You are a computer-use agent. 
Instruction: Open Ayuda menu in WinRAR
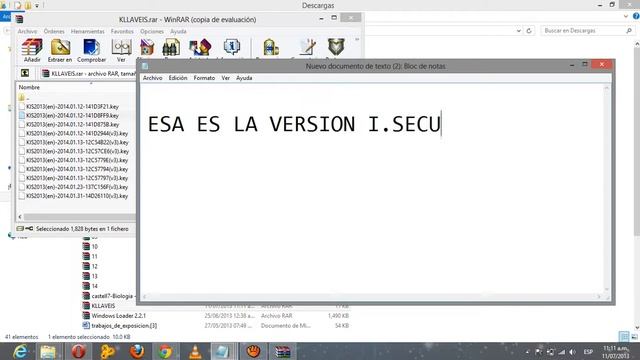(178, 31)
